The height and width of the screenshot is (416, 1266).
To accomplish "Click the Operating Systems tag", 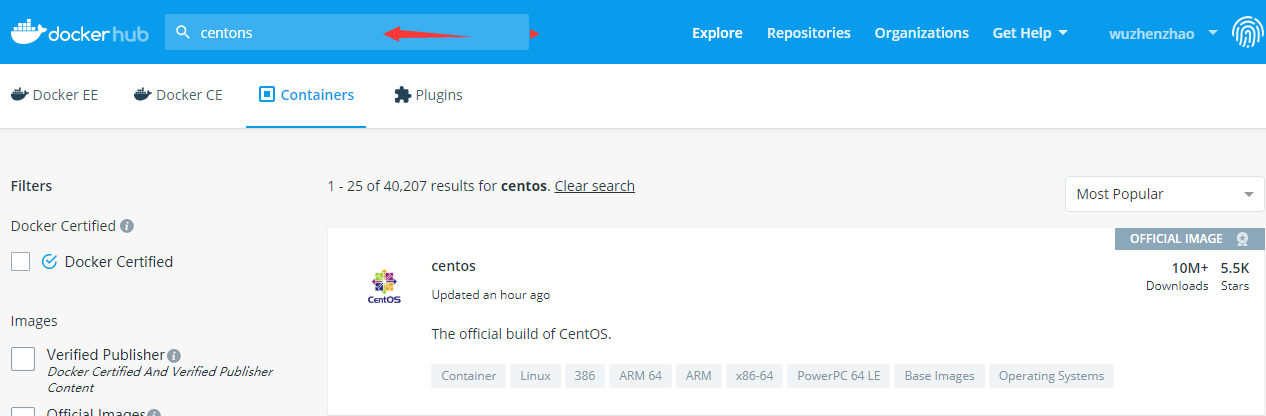I will click(1052, 376).
